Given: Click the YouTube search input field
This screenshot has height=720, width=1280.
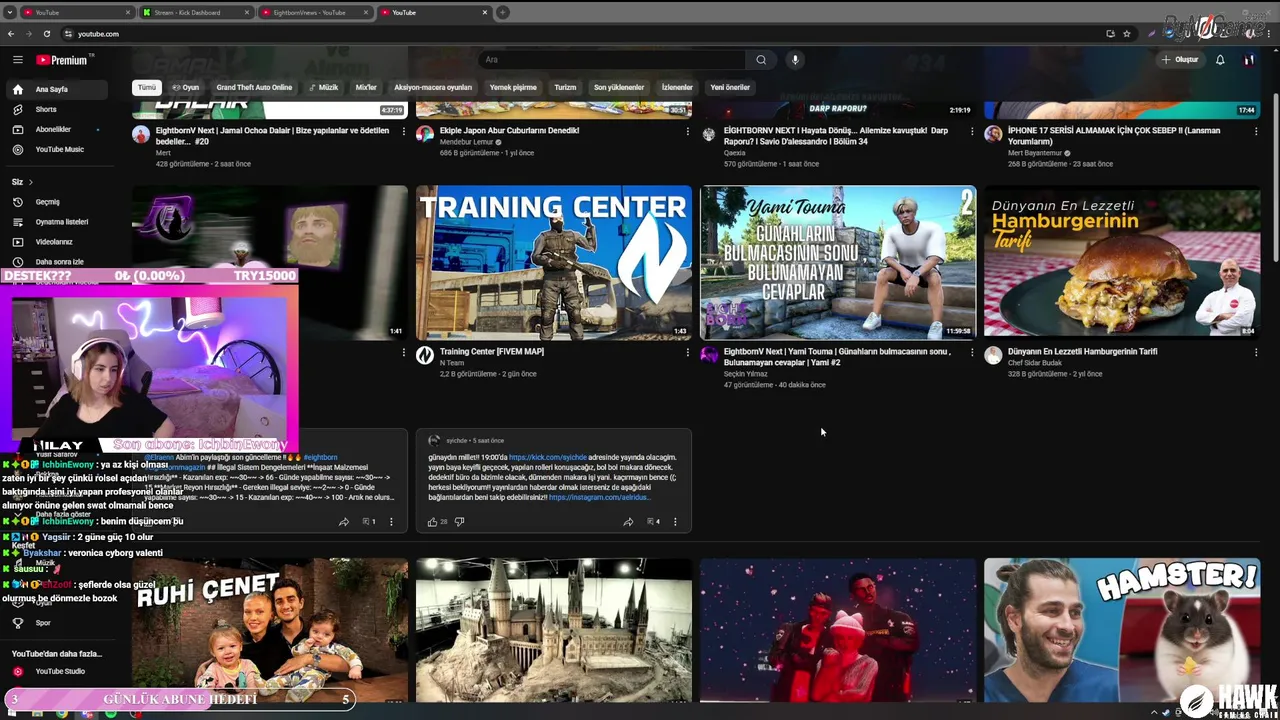Looking at the screenshot, I should tap(612, 60).
